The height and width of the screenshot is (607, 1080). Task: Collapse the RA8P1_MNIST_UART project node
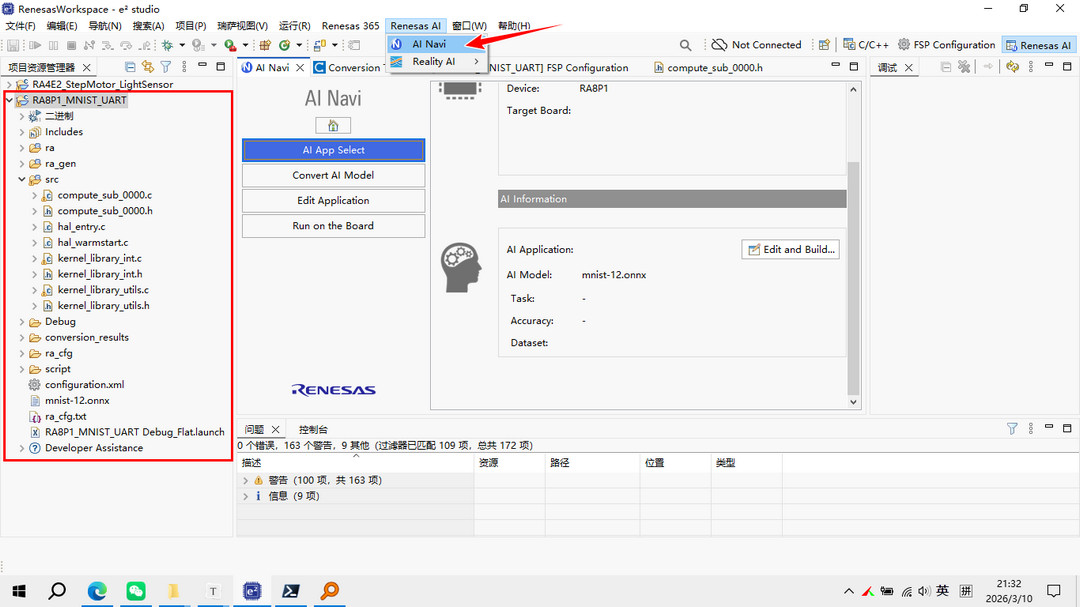pyautogui.click(x=9, y=100)
